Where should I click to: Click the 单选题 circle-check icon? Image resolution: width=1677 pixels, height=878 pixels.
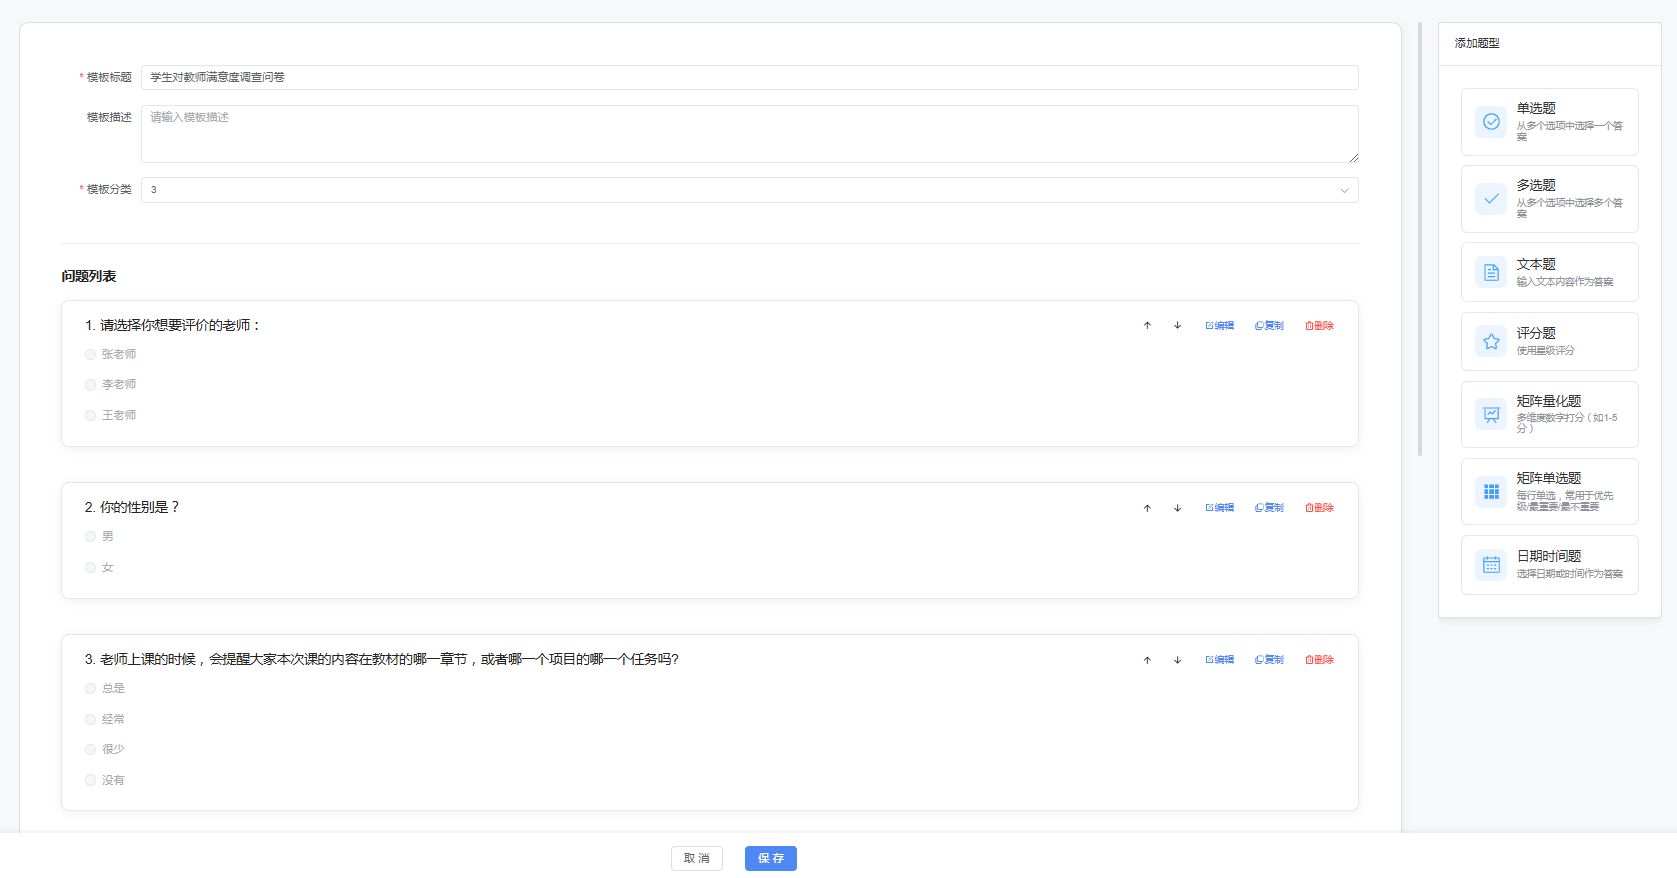[1491, 122]
